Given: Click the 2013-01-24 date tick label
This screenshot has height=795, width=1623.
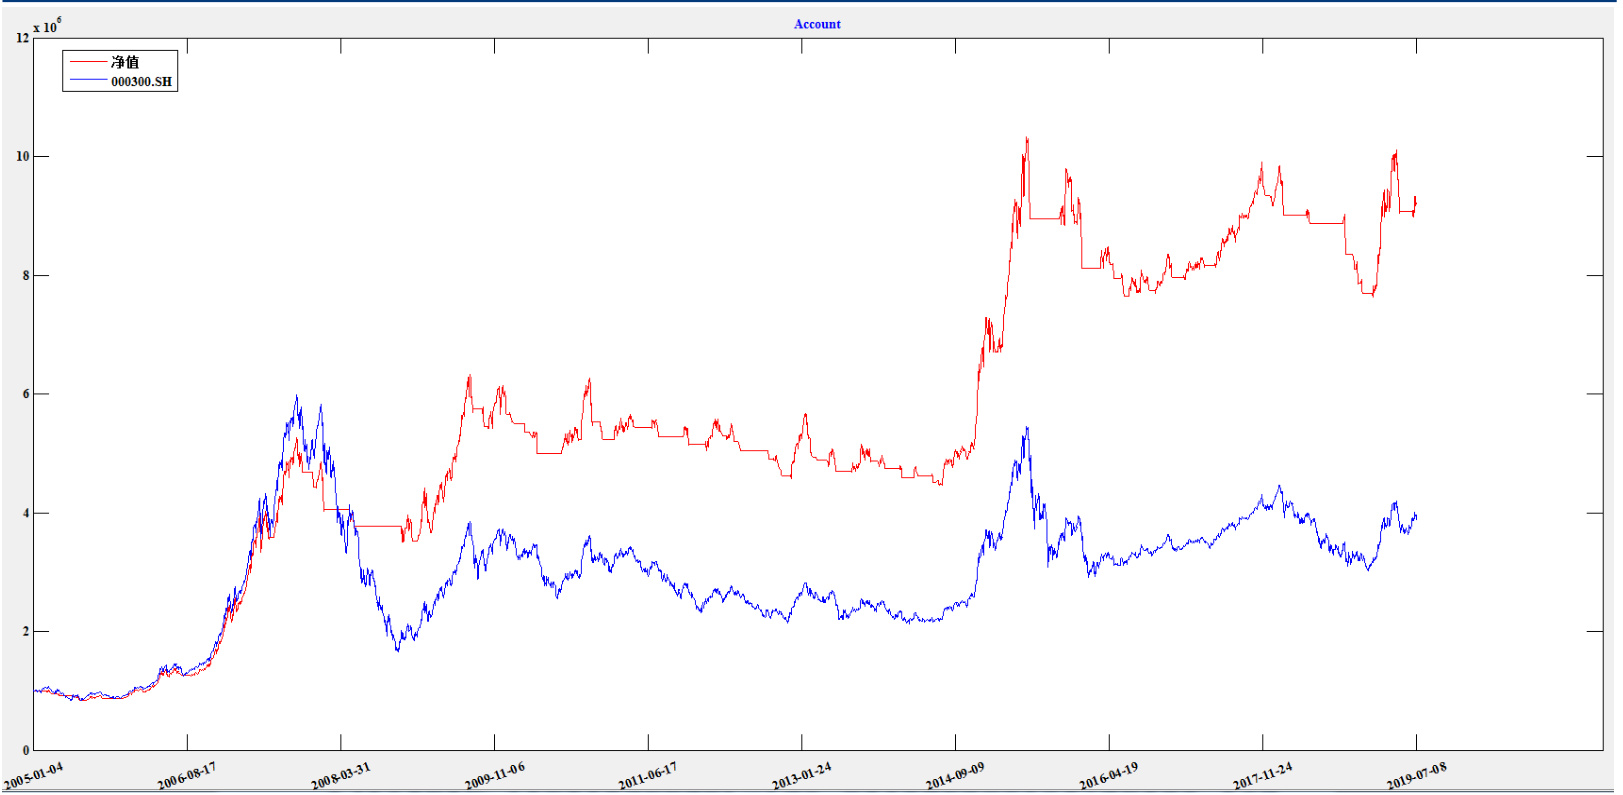Looking at the screenshot, I should pos(801,776).
